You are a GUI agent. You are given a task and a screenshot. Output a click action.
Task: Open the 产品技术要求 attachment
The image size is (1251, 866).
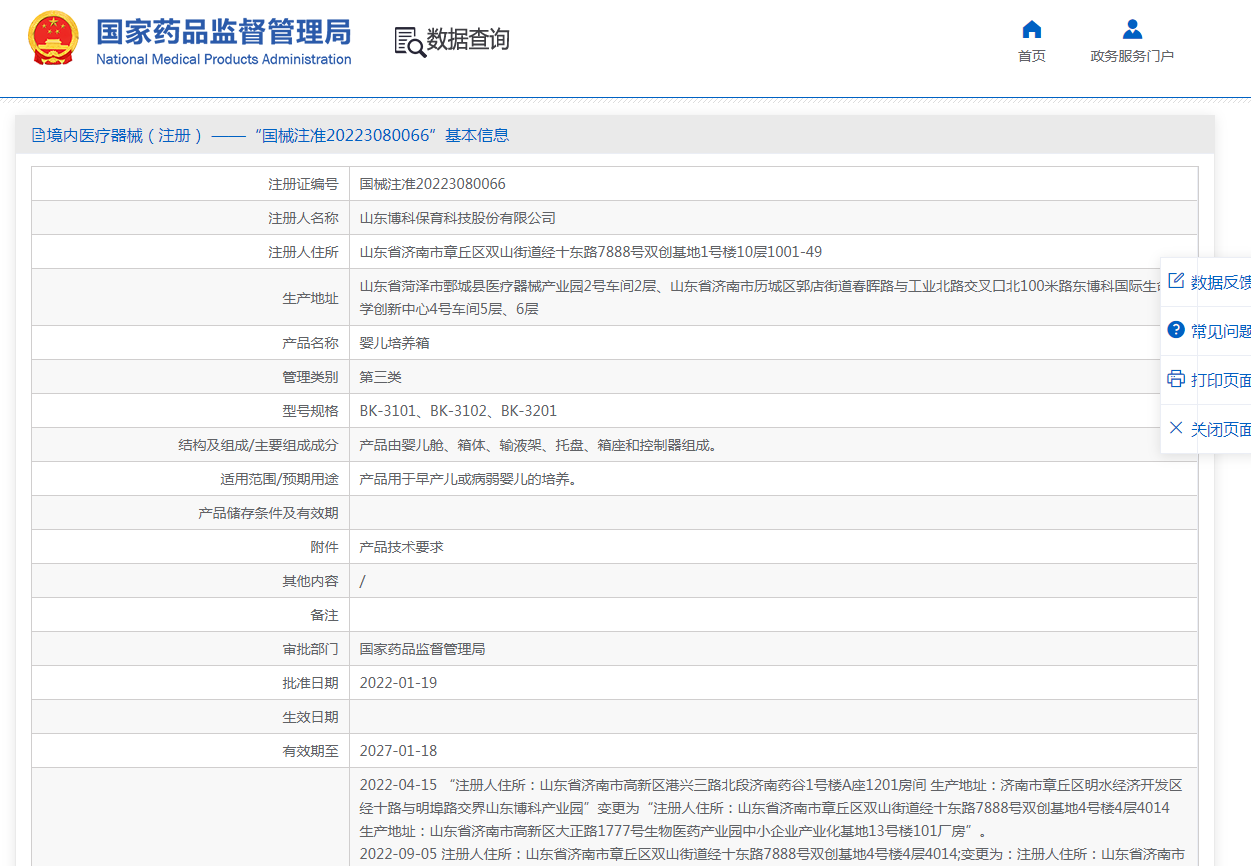click(402, 547)
